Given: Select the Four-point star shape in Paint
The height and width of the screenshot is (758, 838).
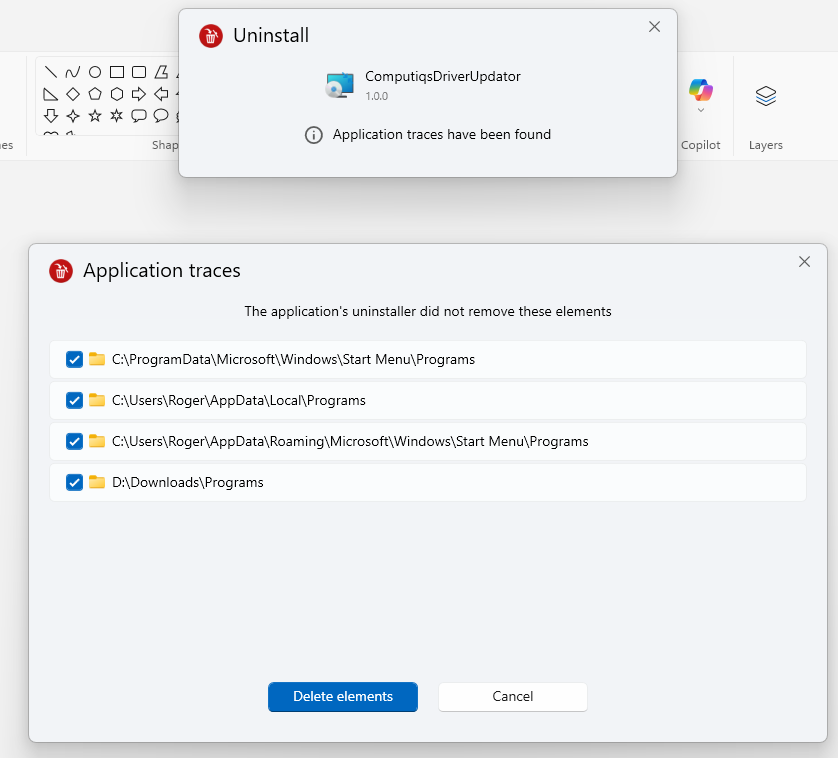Looking at the screenshot, I should tap(73, 115).
